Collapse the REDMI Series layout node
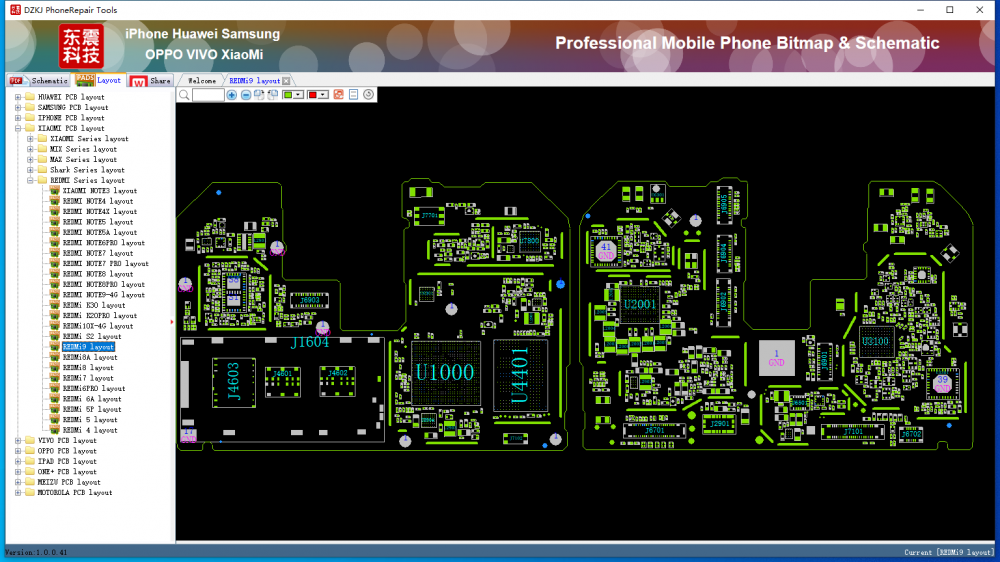Viewport: 1000px width, 562px height. 30,180
